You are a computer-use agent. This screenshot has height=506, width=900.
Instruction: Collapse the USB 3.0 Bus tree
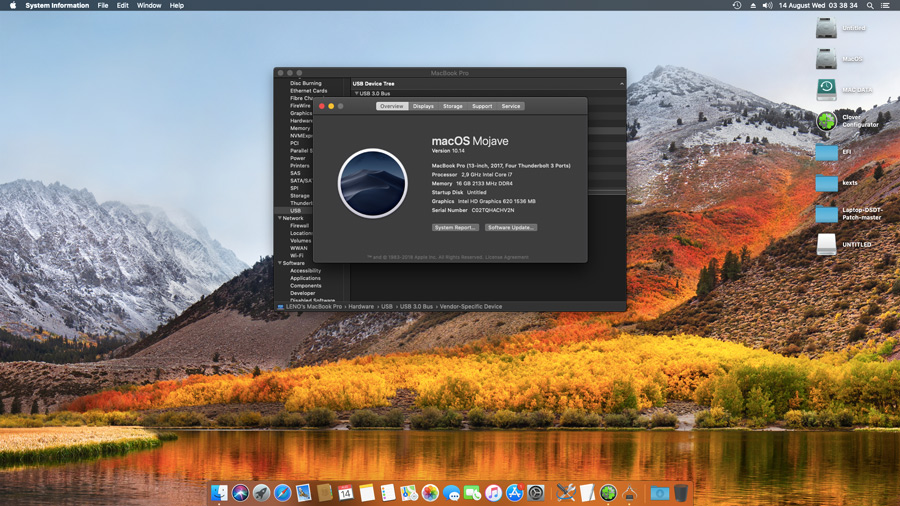[x=356, y=93]
